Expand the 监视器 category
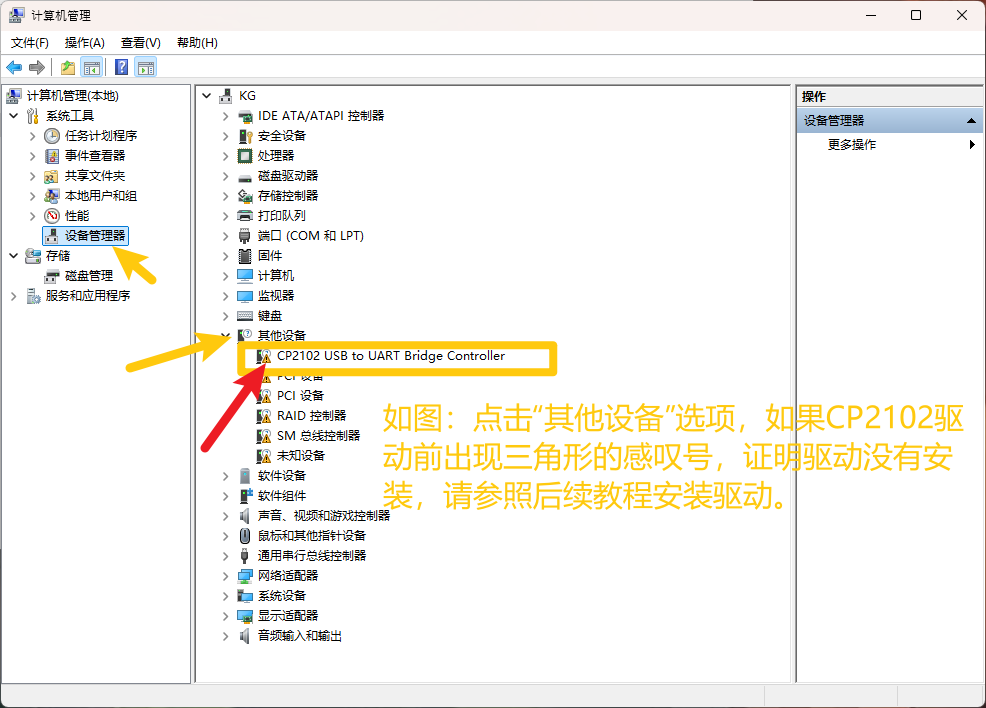 pyautogui.click(x=226, y=296)
